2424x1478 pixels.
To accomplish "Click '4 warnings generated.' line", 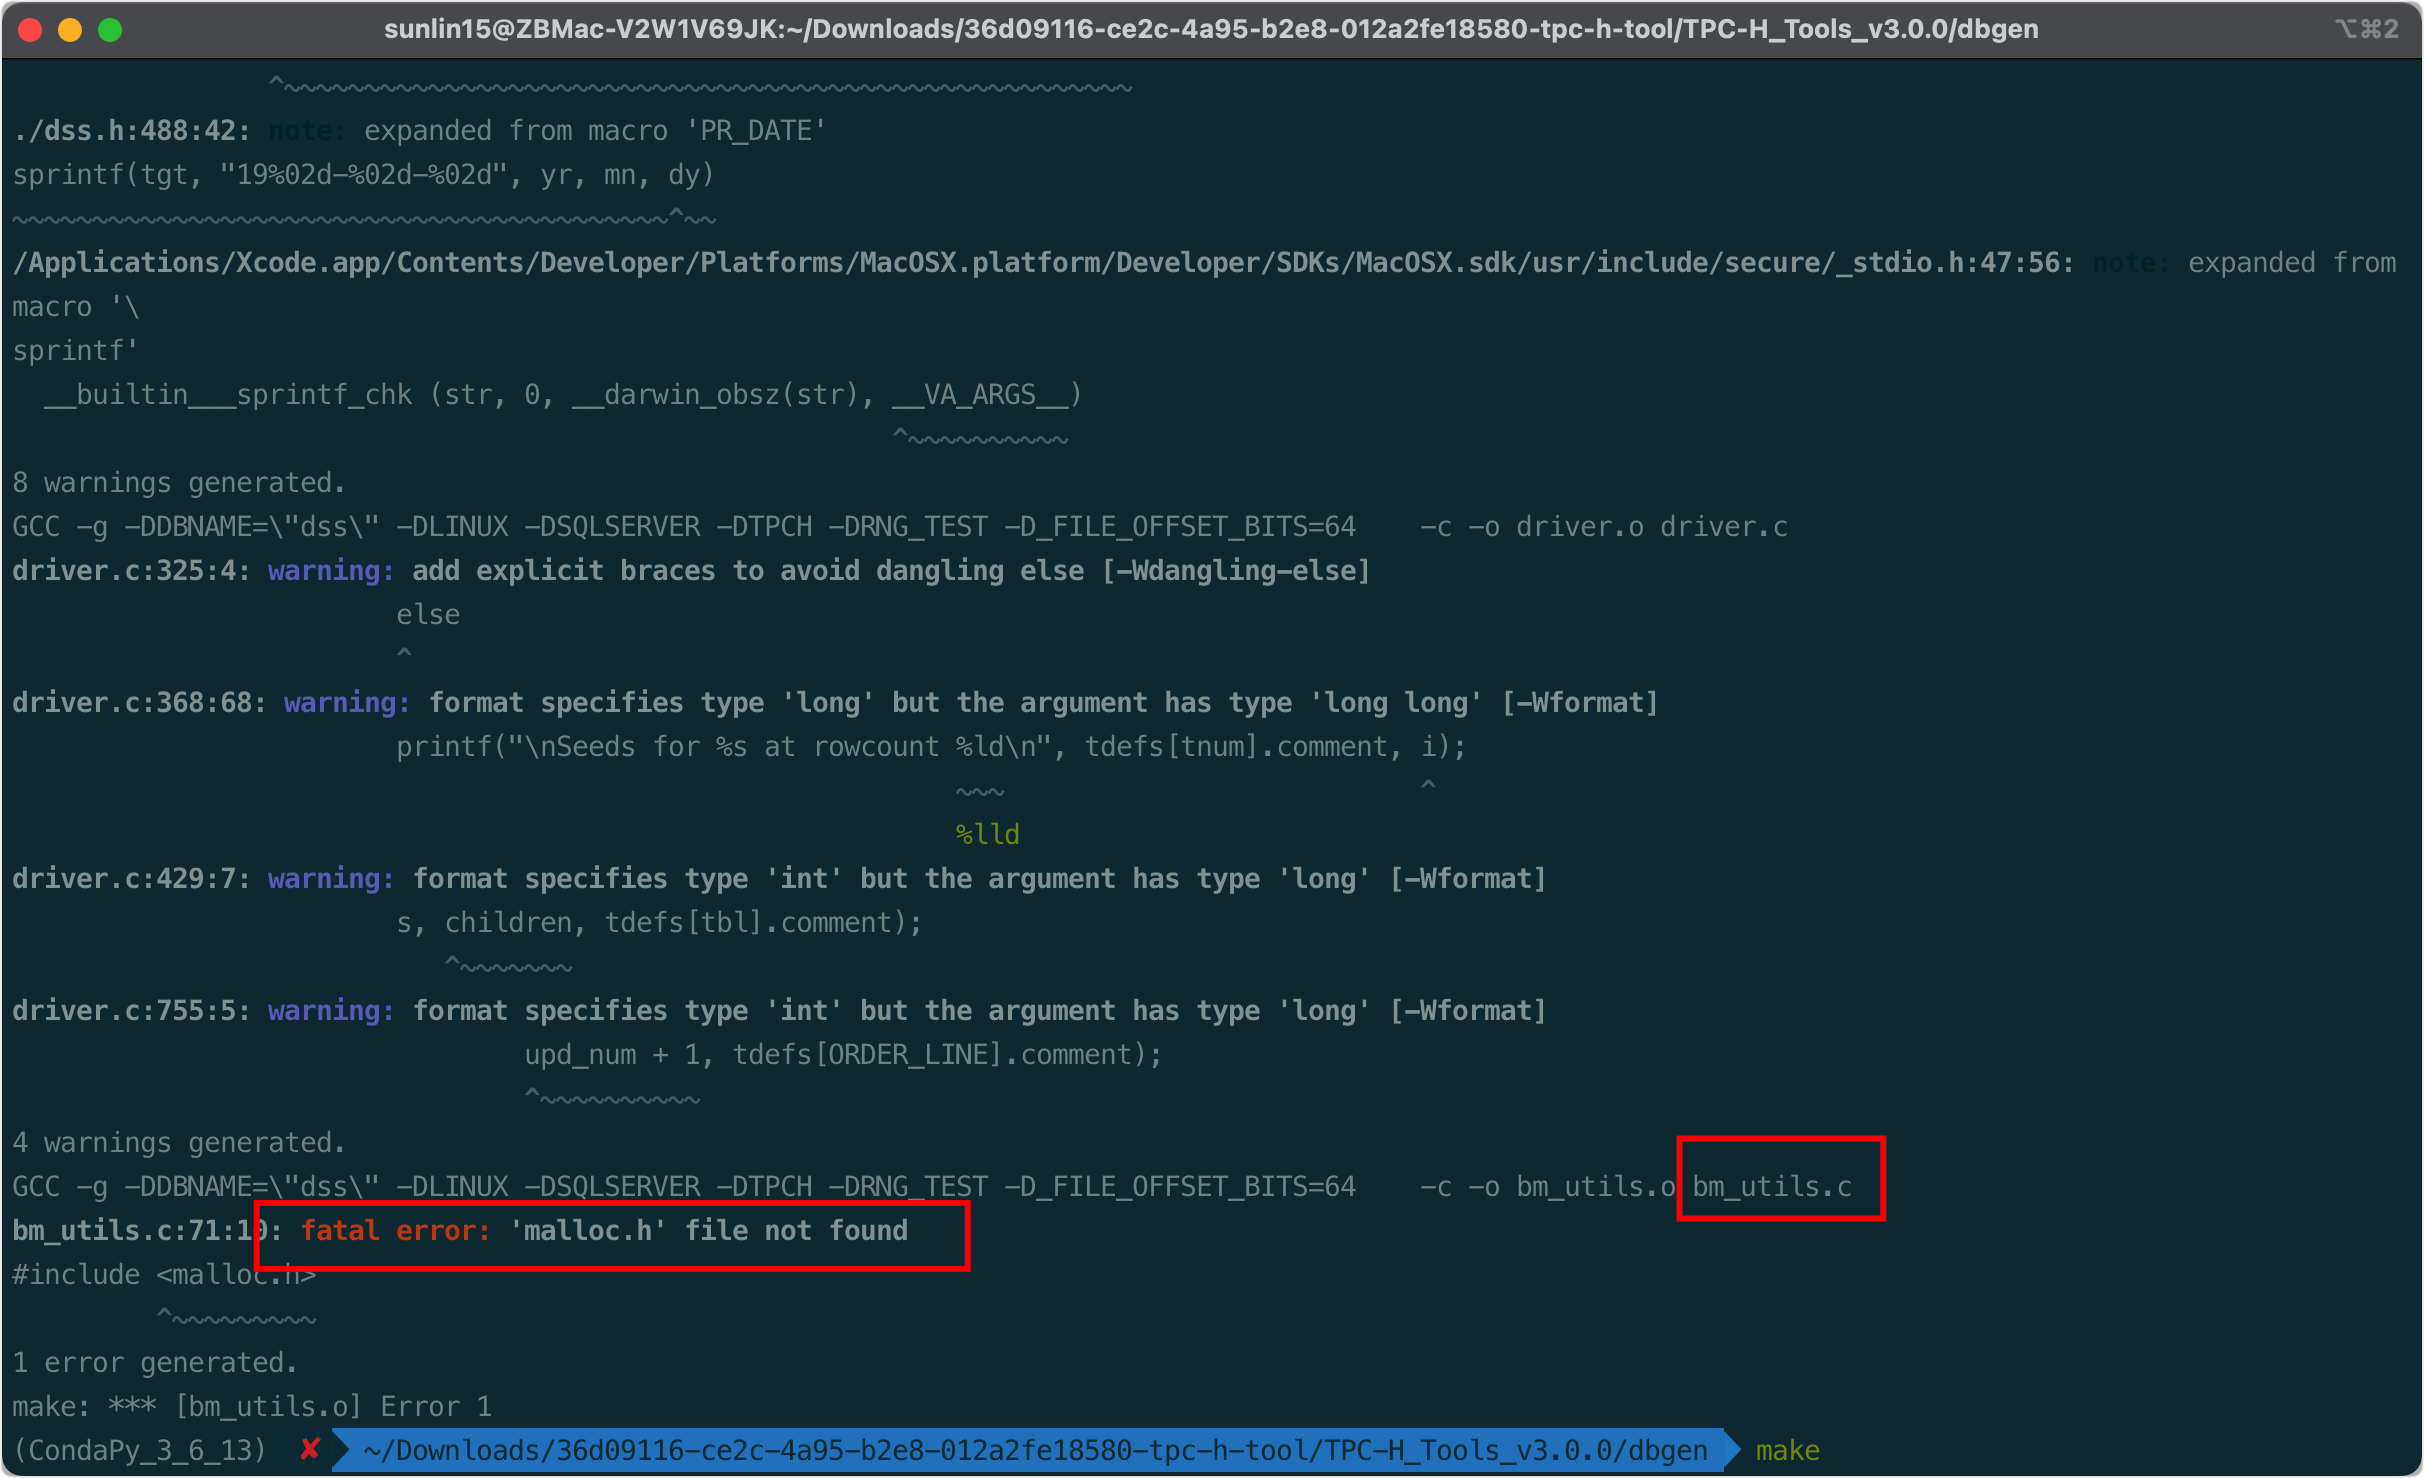I will (179, 1142).
